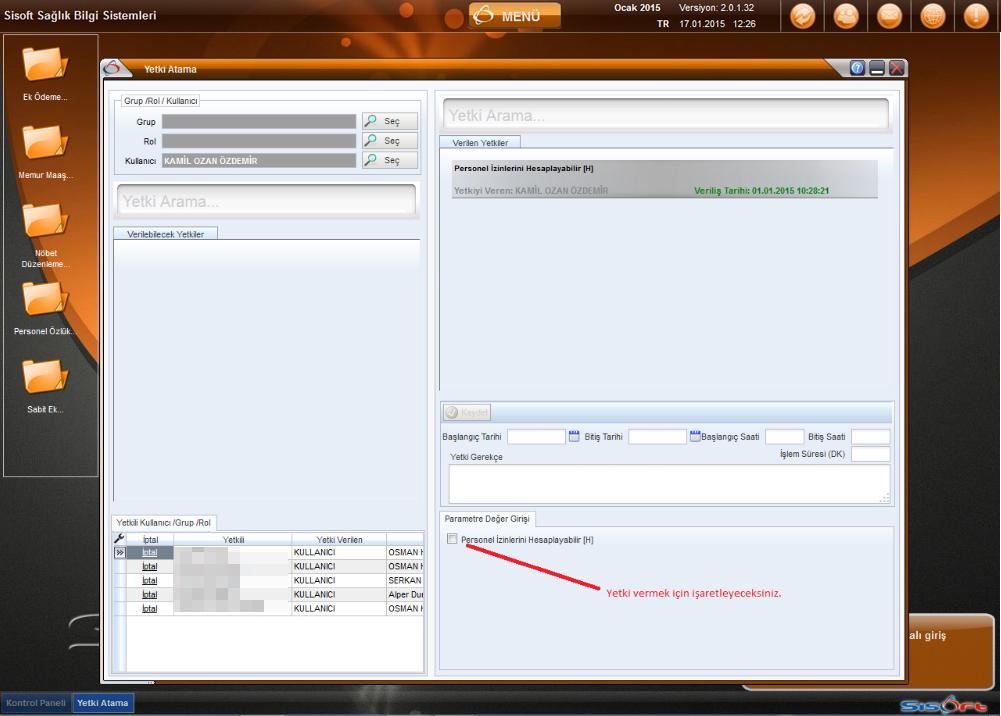
Task: Click the globe icon in top bar
Action: pos(932,17)
